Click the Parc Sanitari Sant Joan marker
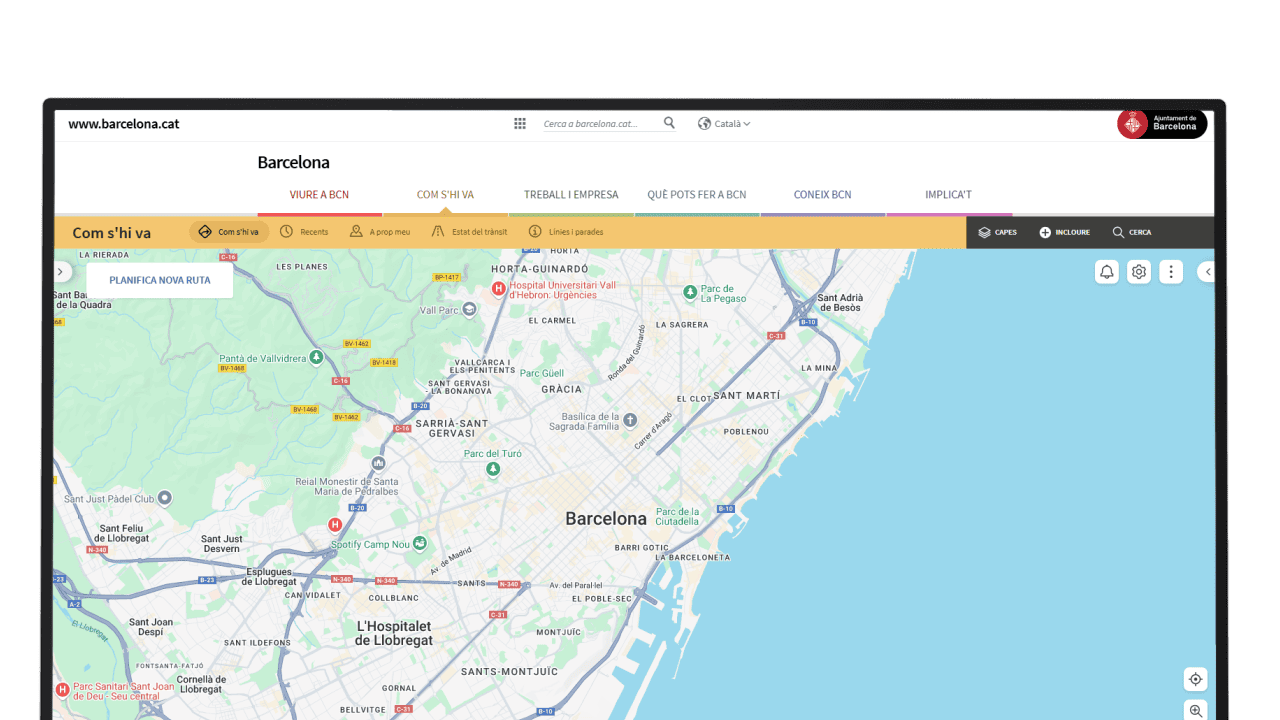 (62, 689)
